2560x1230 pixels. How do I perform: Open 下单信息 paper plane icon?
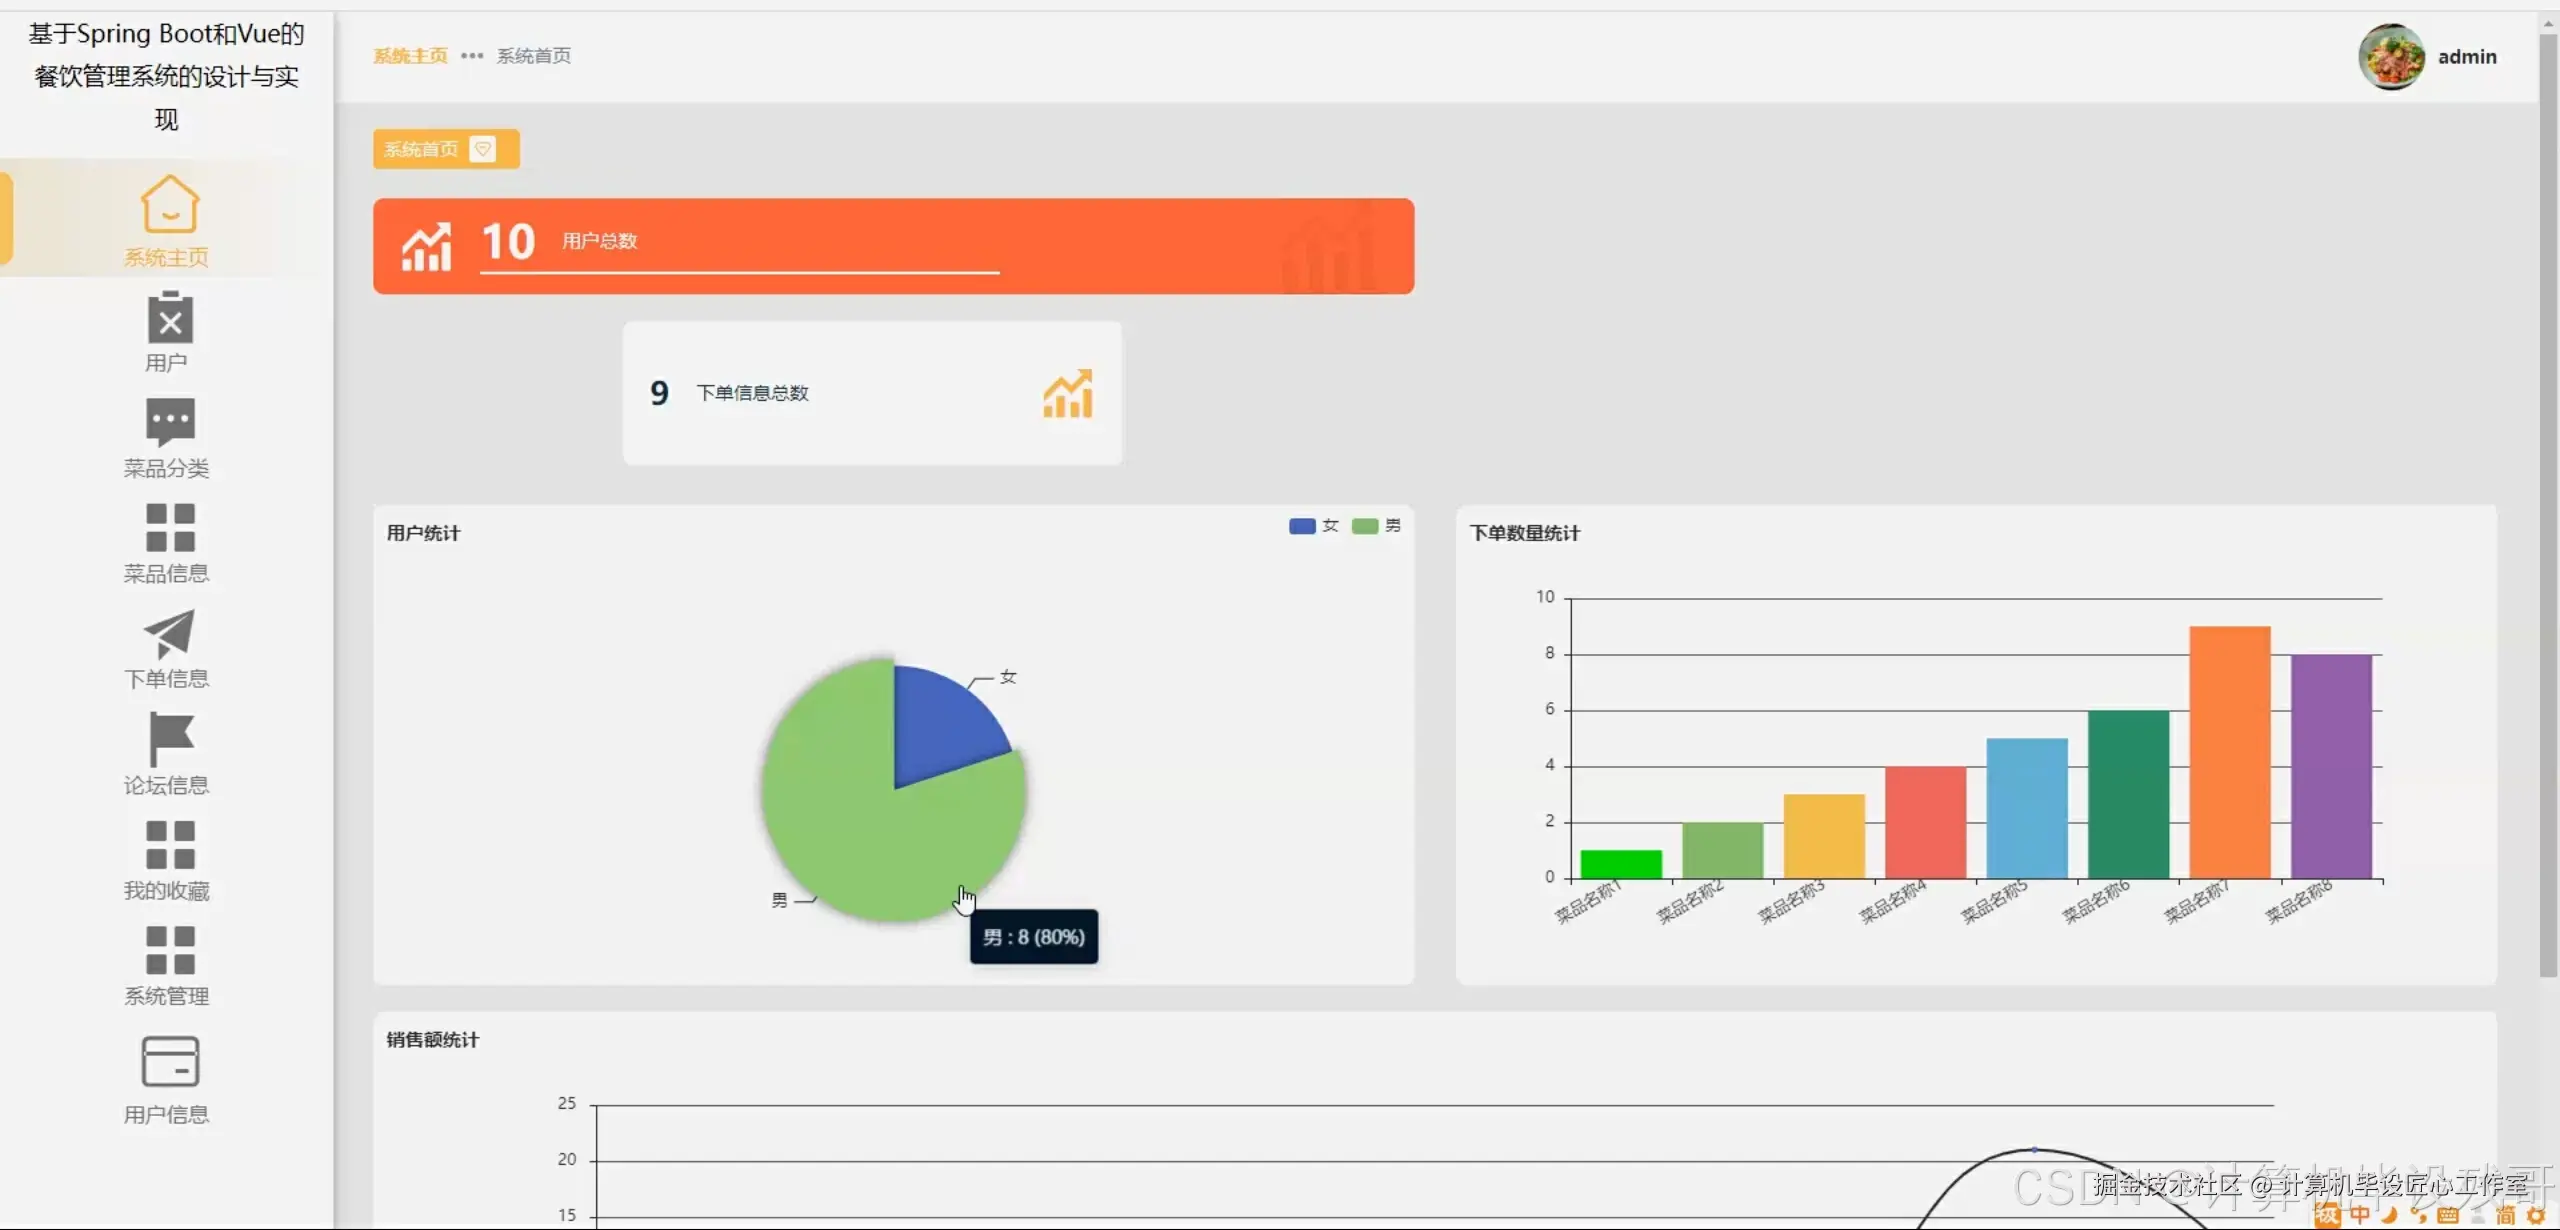tap(169, 634)
